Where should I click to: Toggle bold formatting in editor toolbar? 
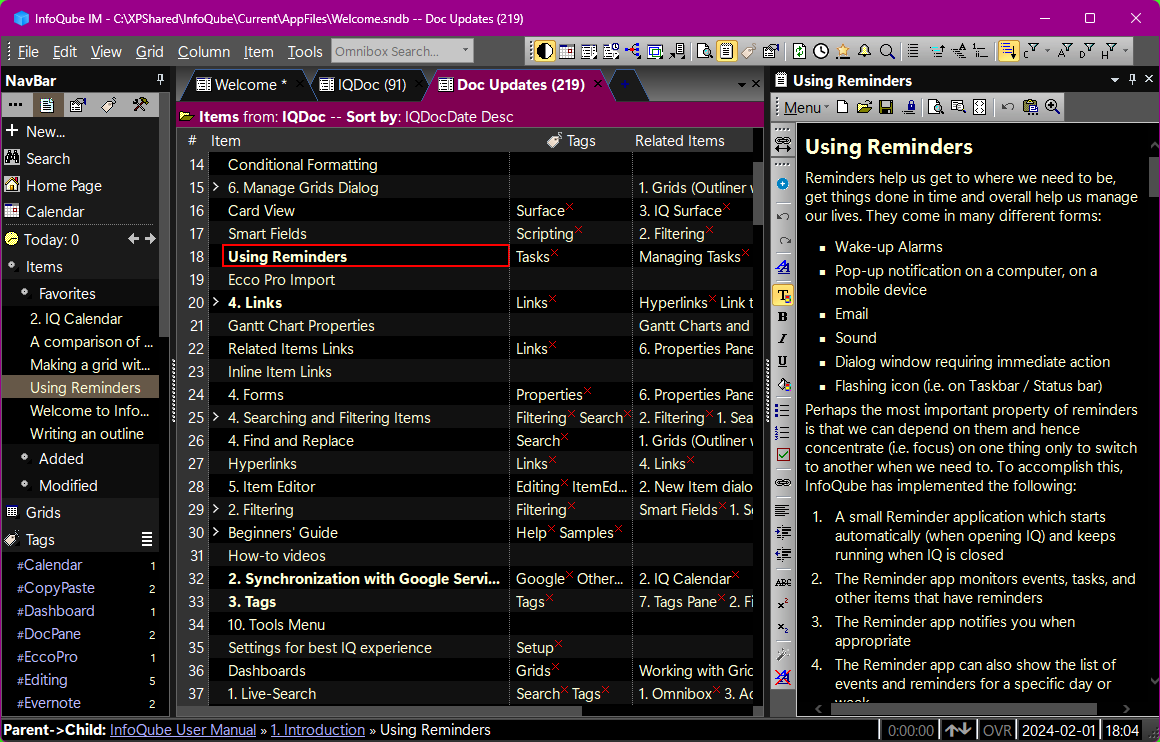783,317
